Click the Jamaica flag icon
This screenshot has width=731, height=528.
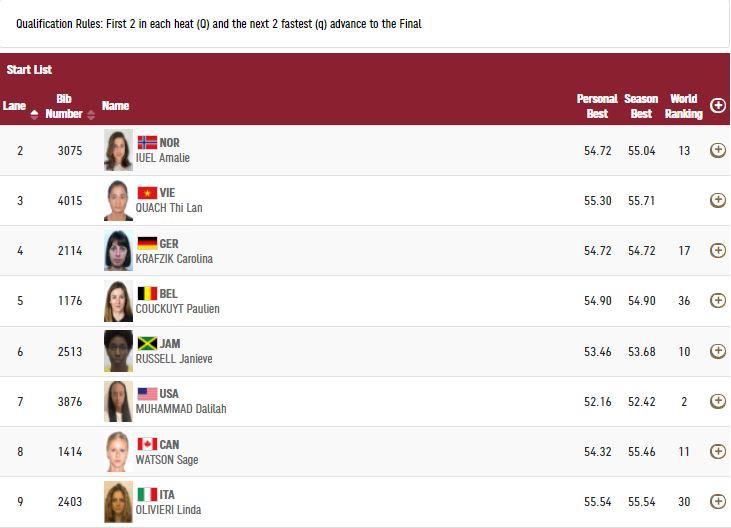[x=147, y=343]
